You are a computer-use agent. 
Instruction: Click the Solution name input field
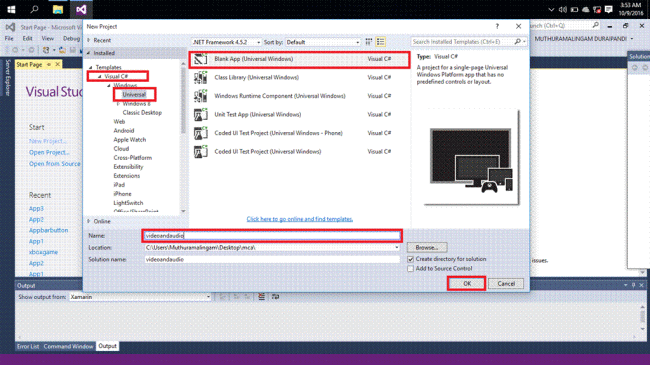coord(272,259)
